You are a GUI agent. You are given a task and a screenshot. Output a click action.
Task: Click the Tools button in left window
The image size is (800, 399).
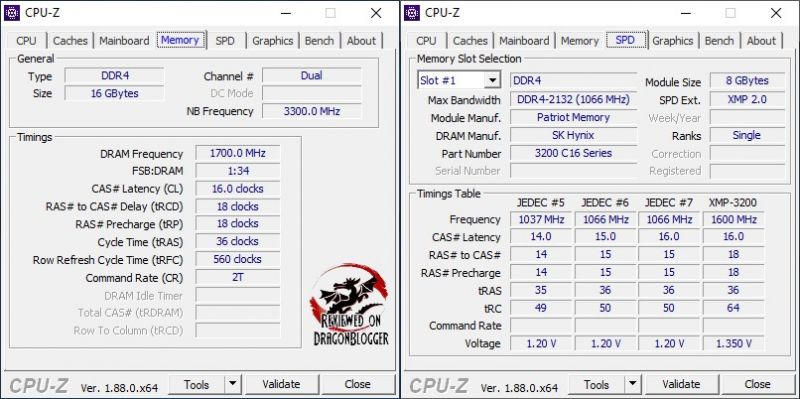click(196, 384)
